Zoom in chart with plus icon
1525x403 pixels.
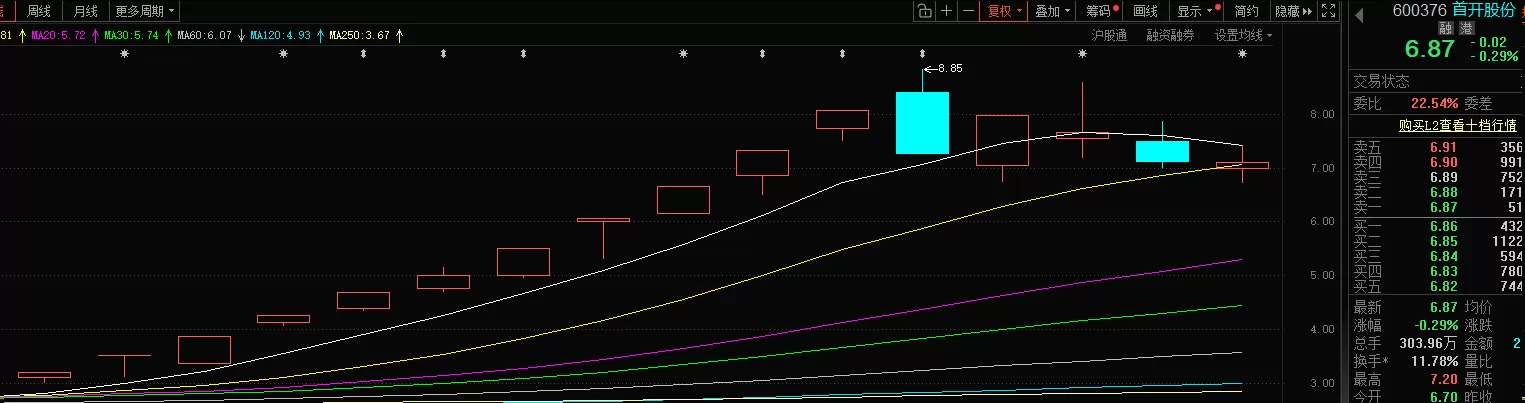click(x=946, y=11)
